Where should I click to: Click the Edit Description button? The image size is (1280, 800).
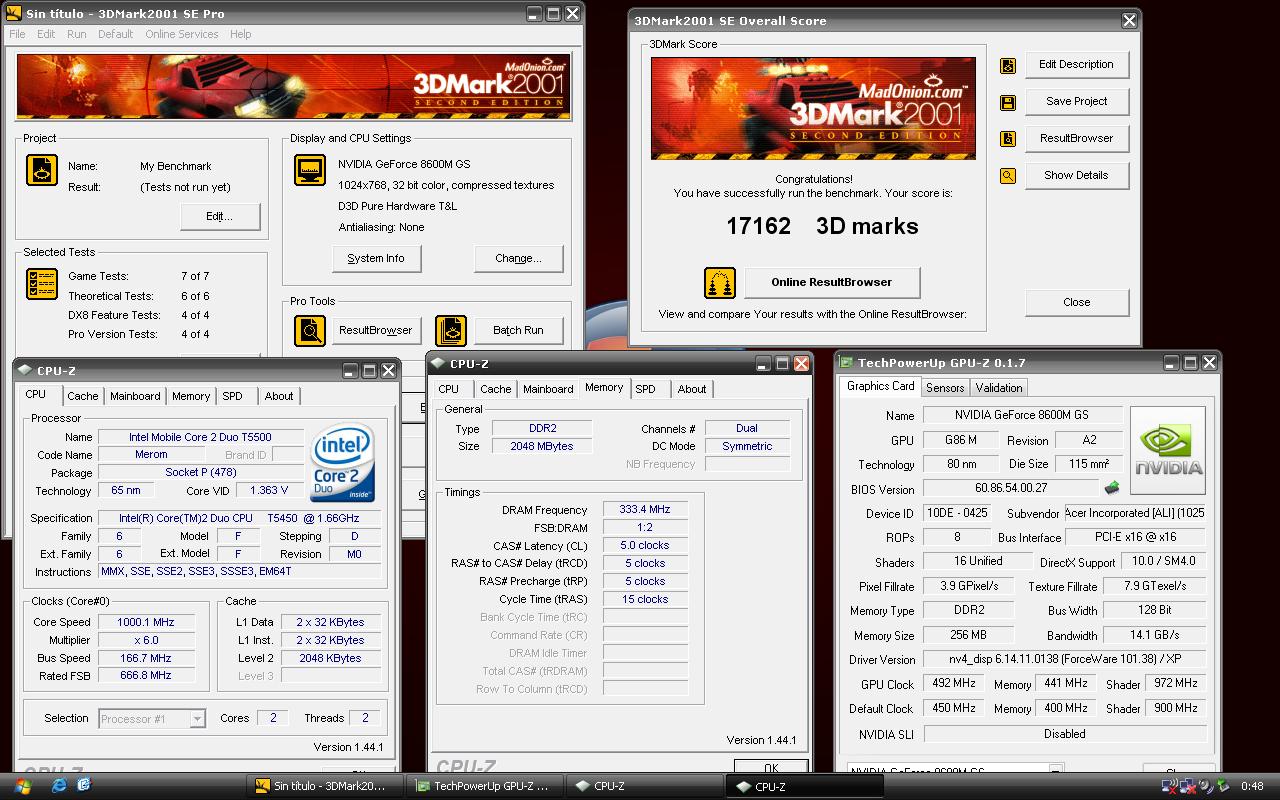tap(1076, 65)
